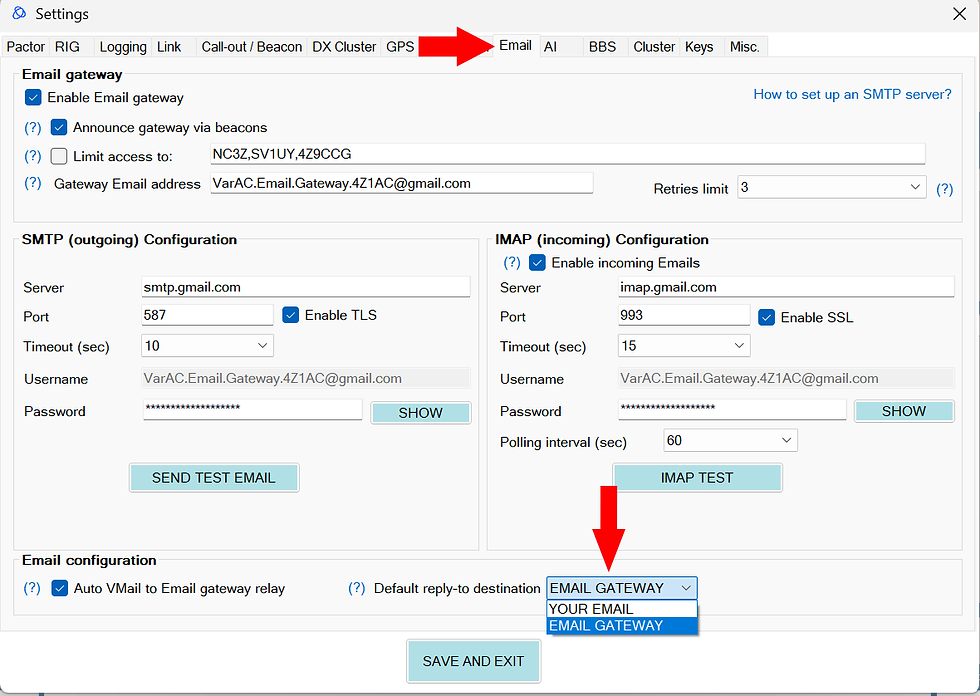Enable the Limit access to checkbox
This screenshot has width=980, height=696.
pyautogui.click(x=59, y=156)
